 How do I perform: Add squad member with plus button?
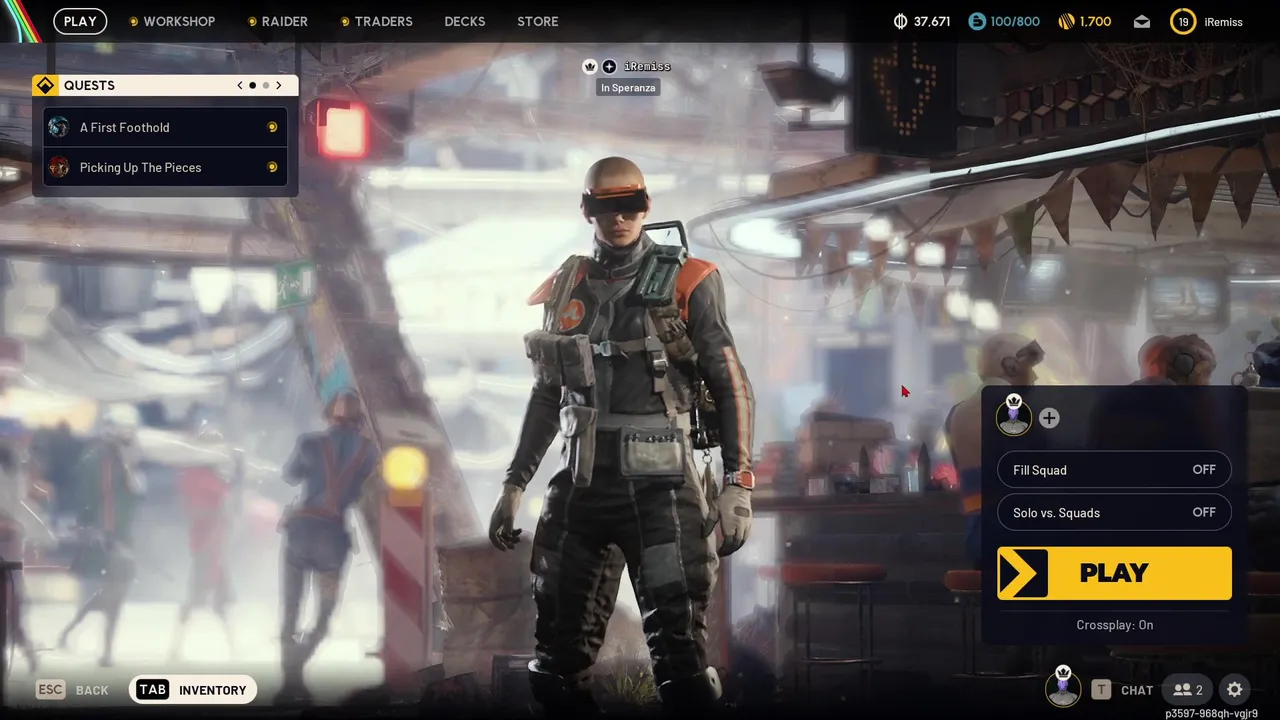coord(1049,418)
